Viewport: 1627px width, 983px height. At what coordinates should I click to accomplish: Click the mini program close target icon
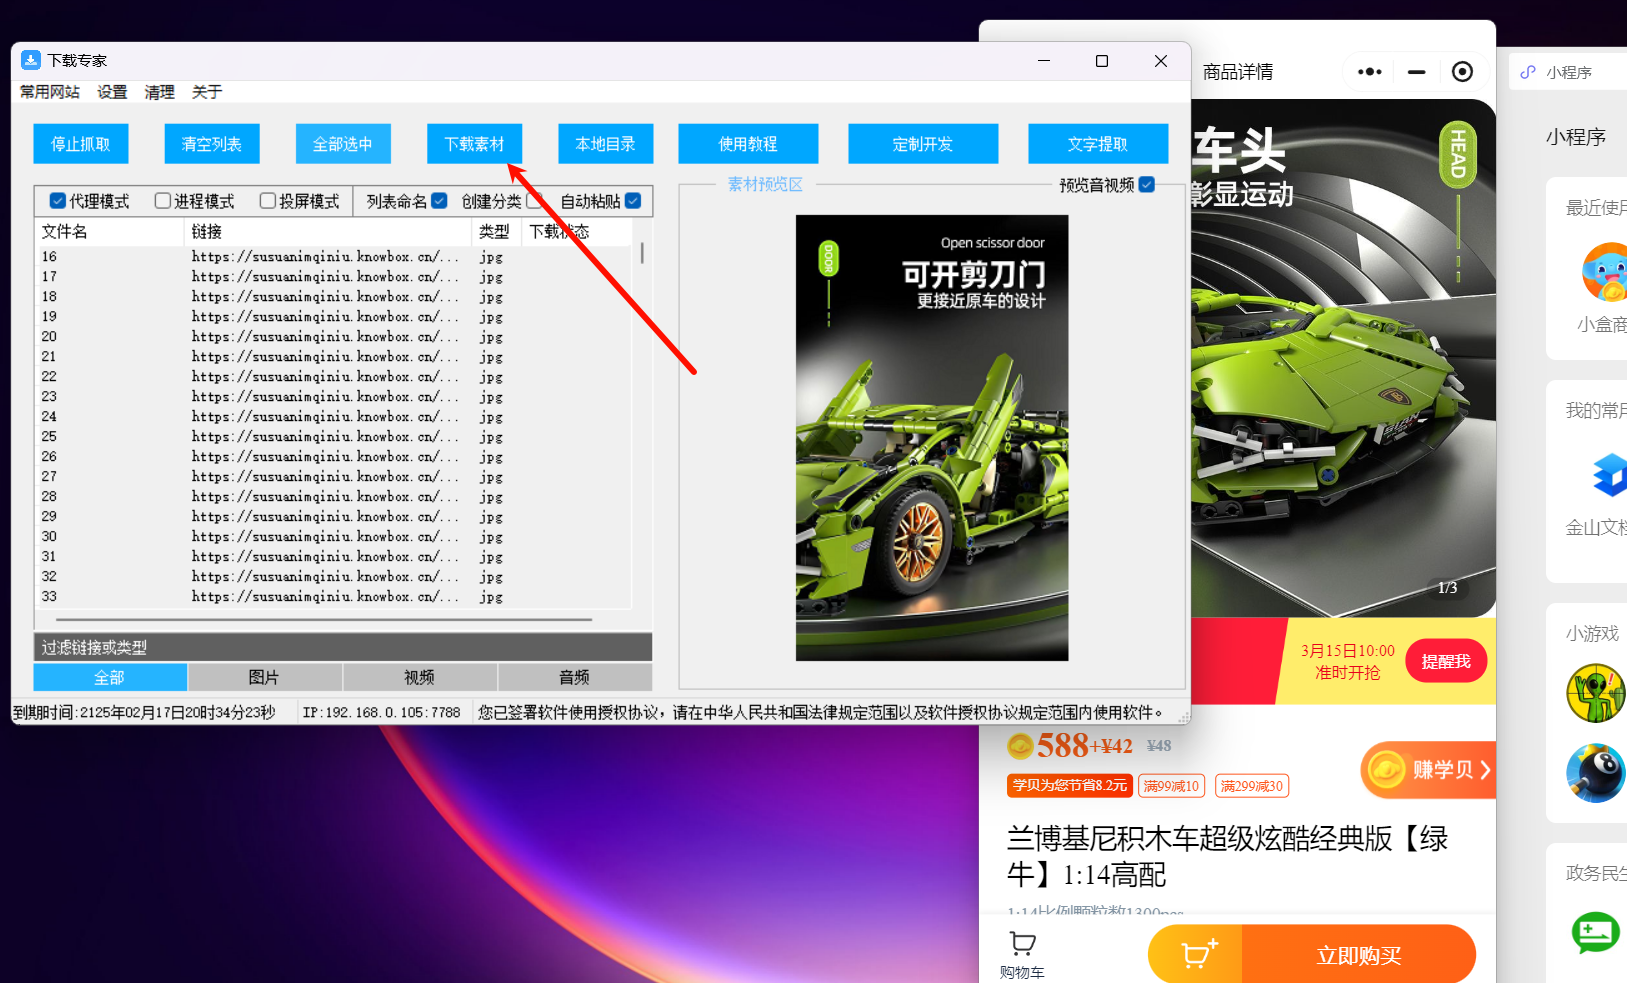1462,72
